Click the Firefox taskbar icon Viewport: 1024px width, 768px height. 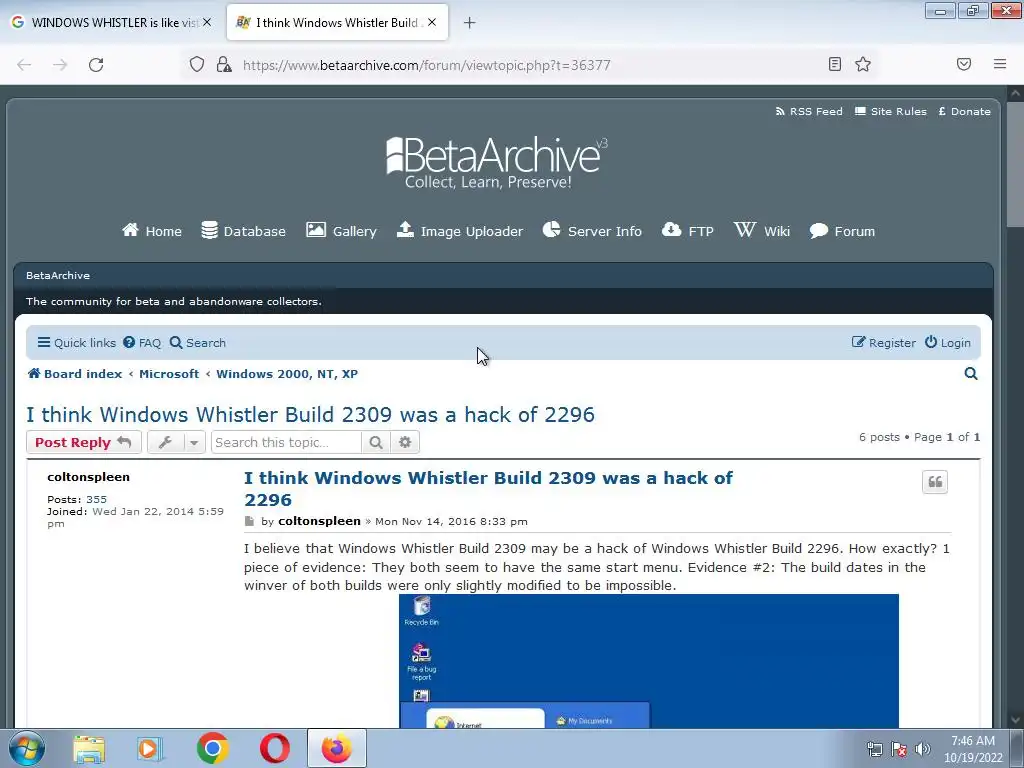337,748
